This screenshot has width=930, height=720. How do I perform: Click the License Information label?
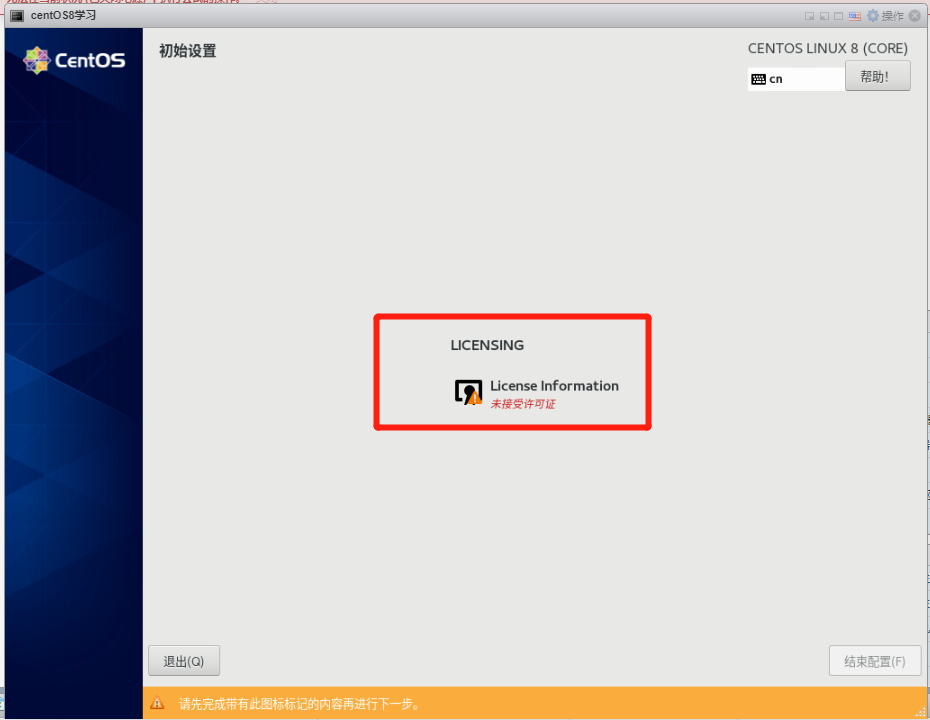(554, 386)
